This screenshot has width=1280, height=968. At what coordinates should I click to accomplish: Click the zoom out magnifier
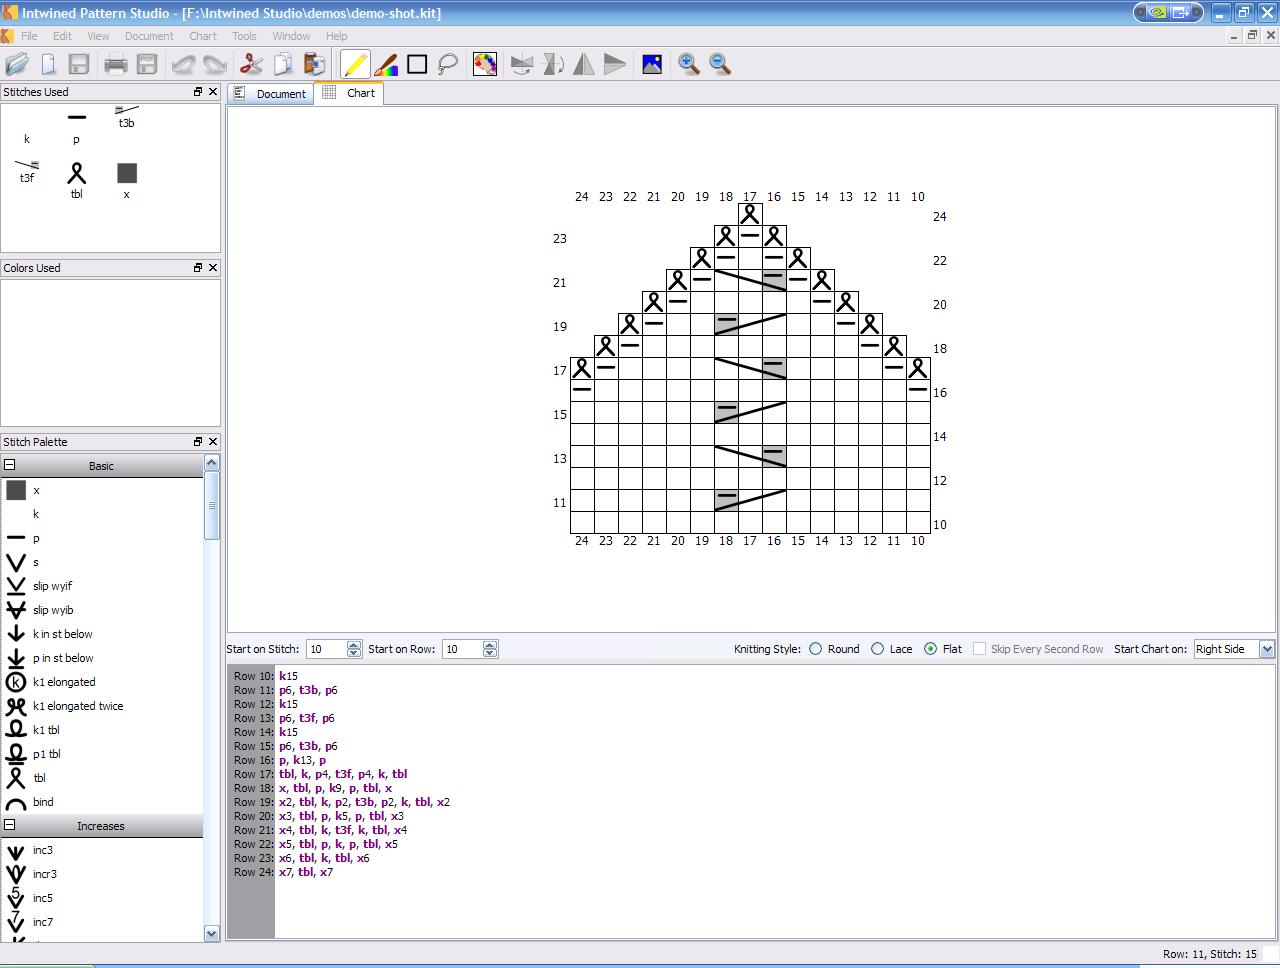pos(720,65)
